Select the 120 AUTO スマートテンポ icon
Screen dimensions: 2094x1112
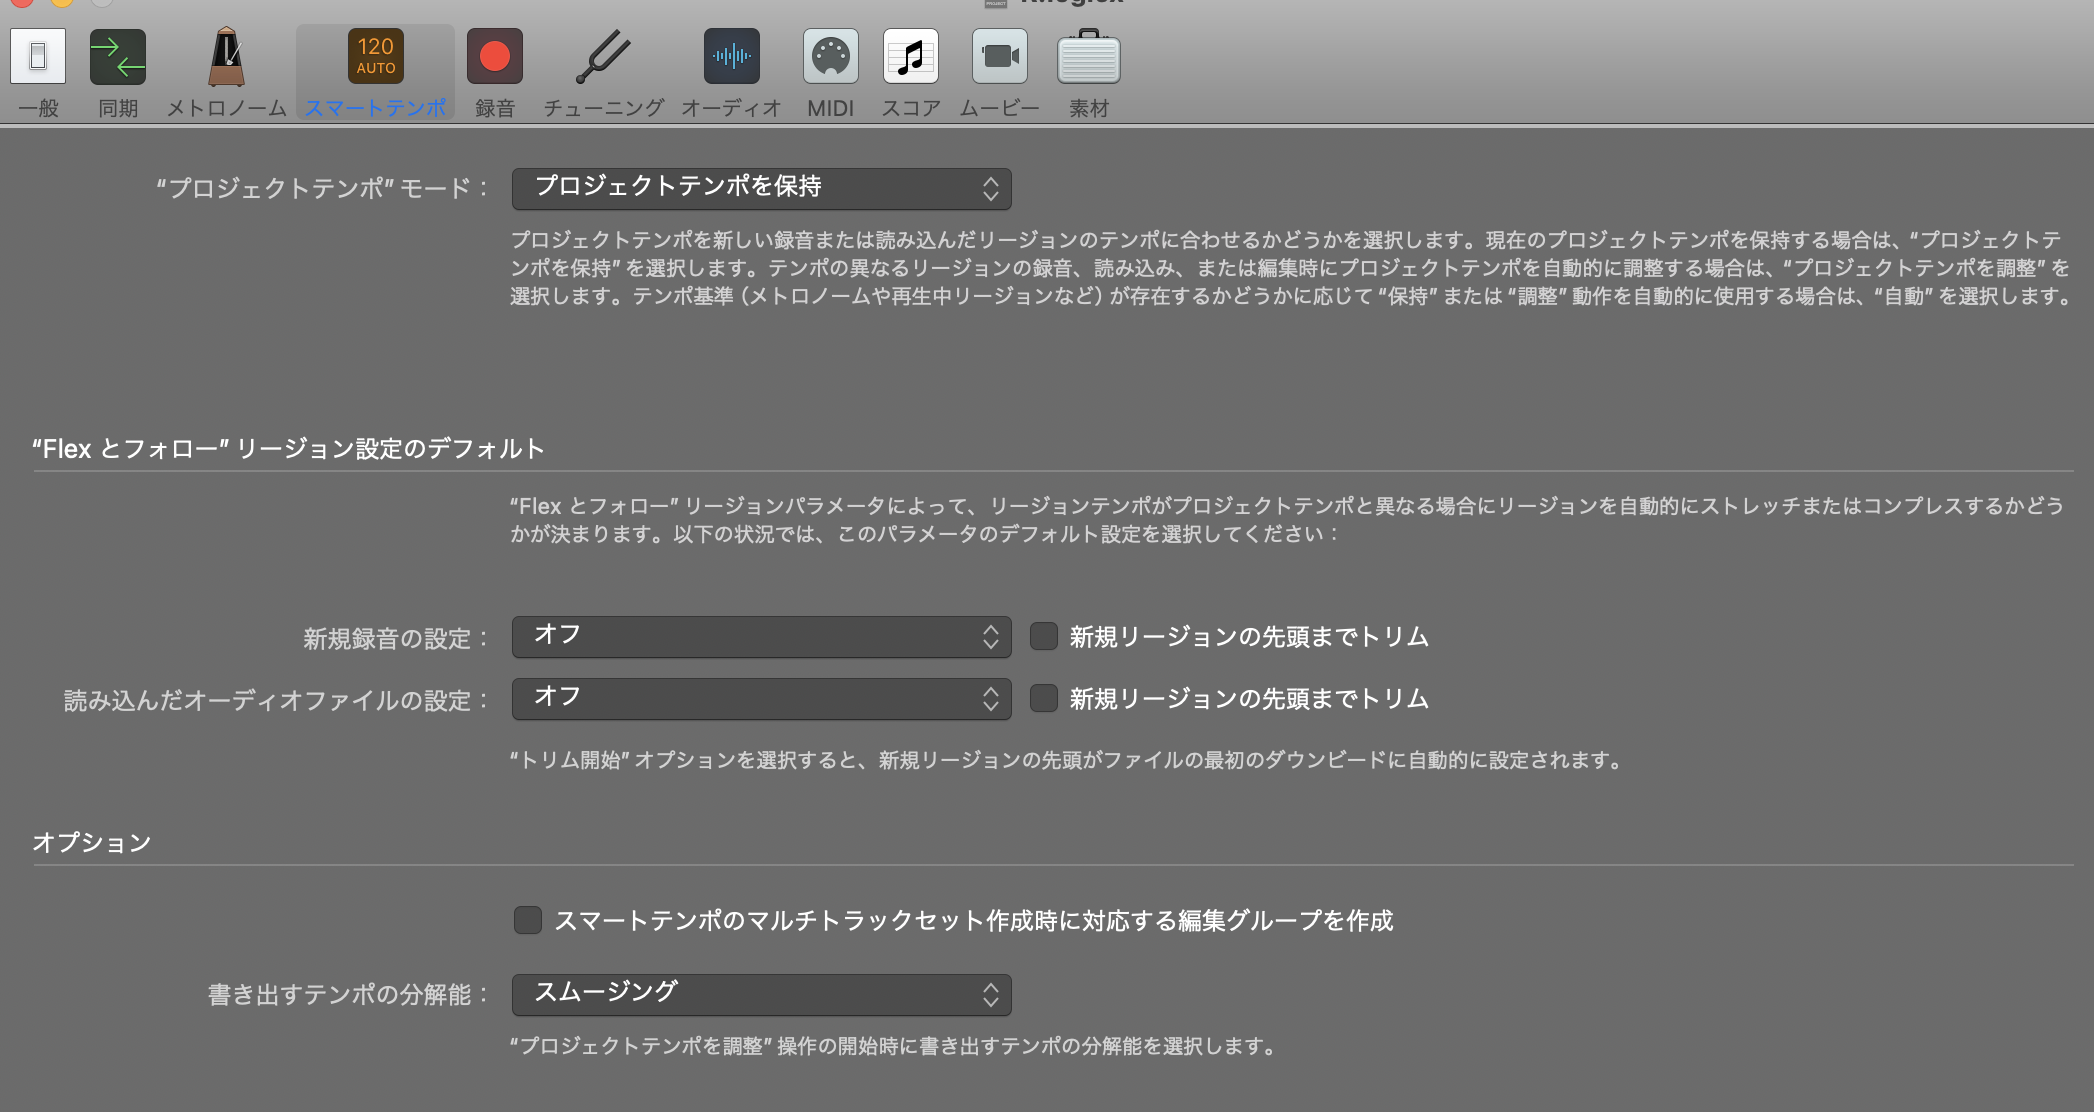(375, 56)
